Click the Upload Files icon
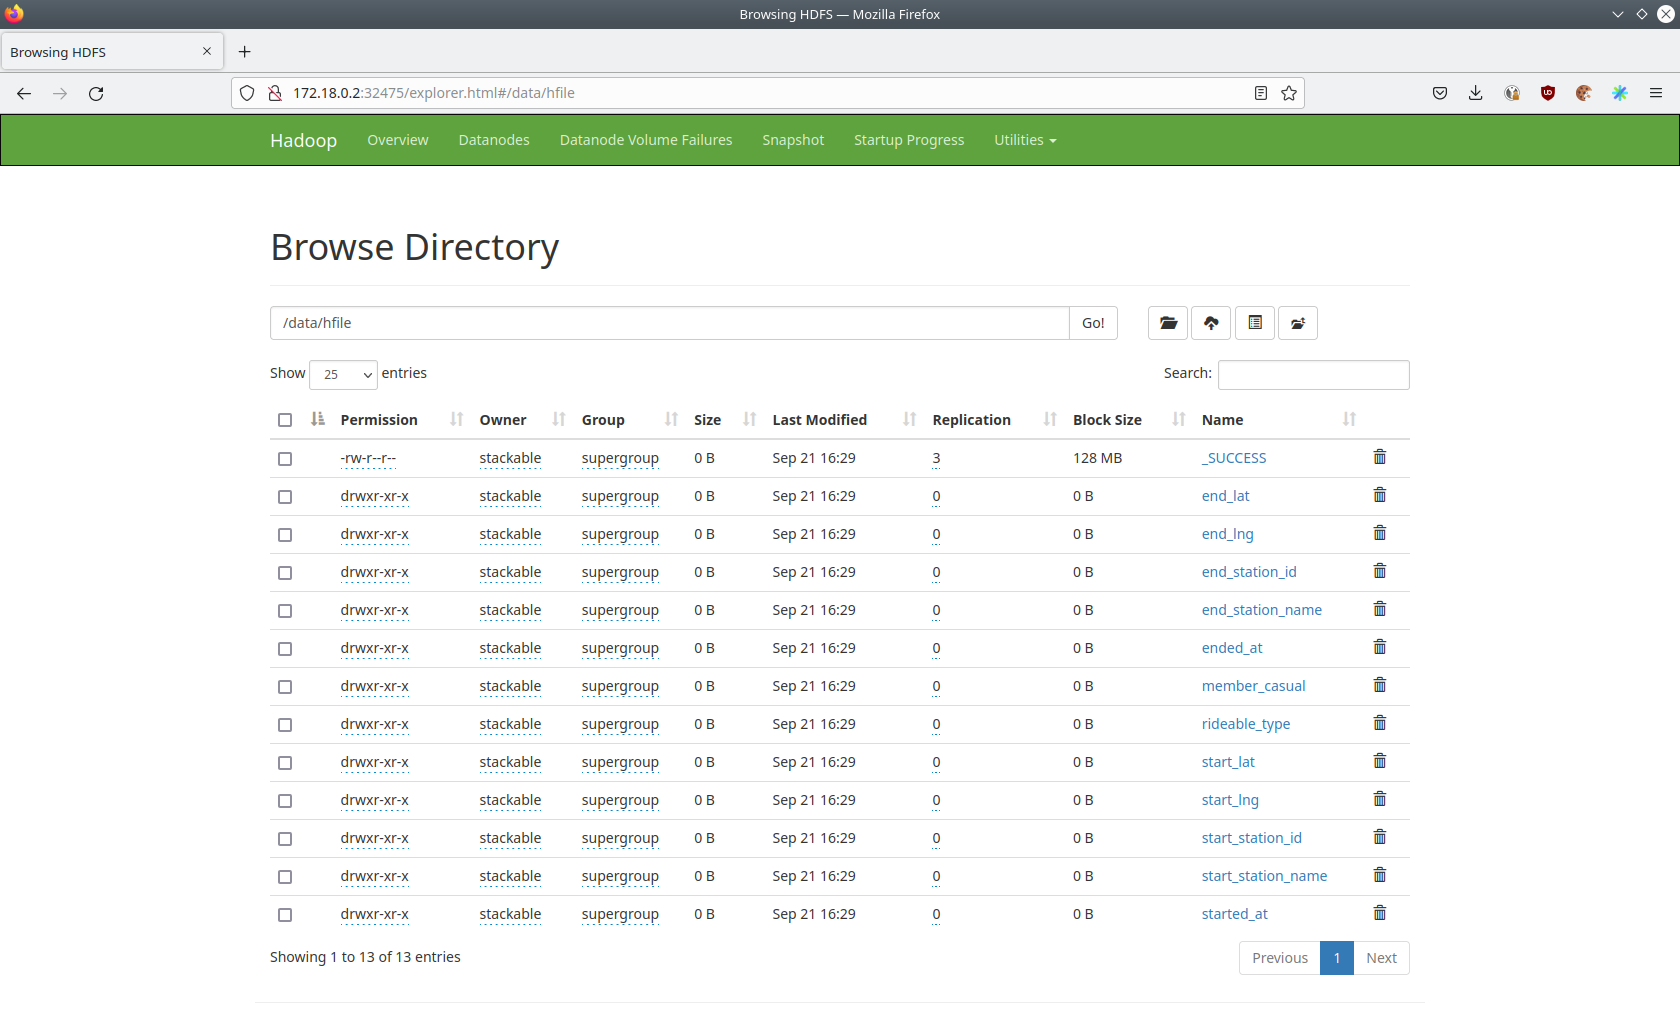 1211,323
